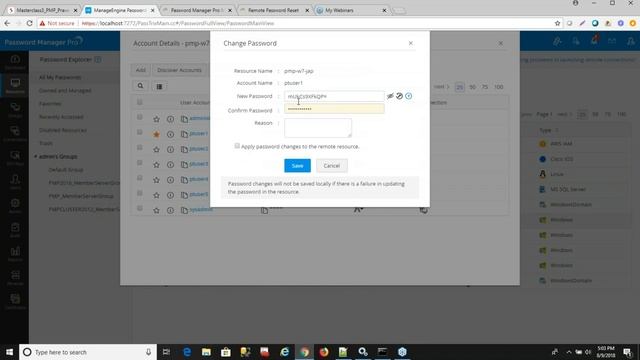Image resolution: width=640 pixels, height=360 pixels.
Task: Open the user profile icon in the header
Action: 631,41
